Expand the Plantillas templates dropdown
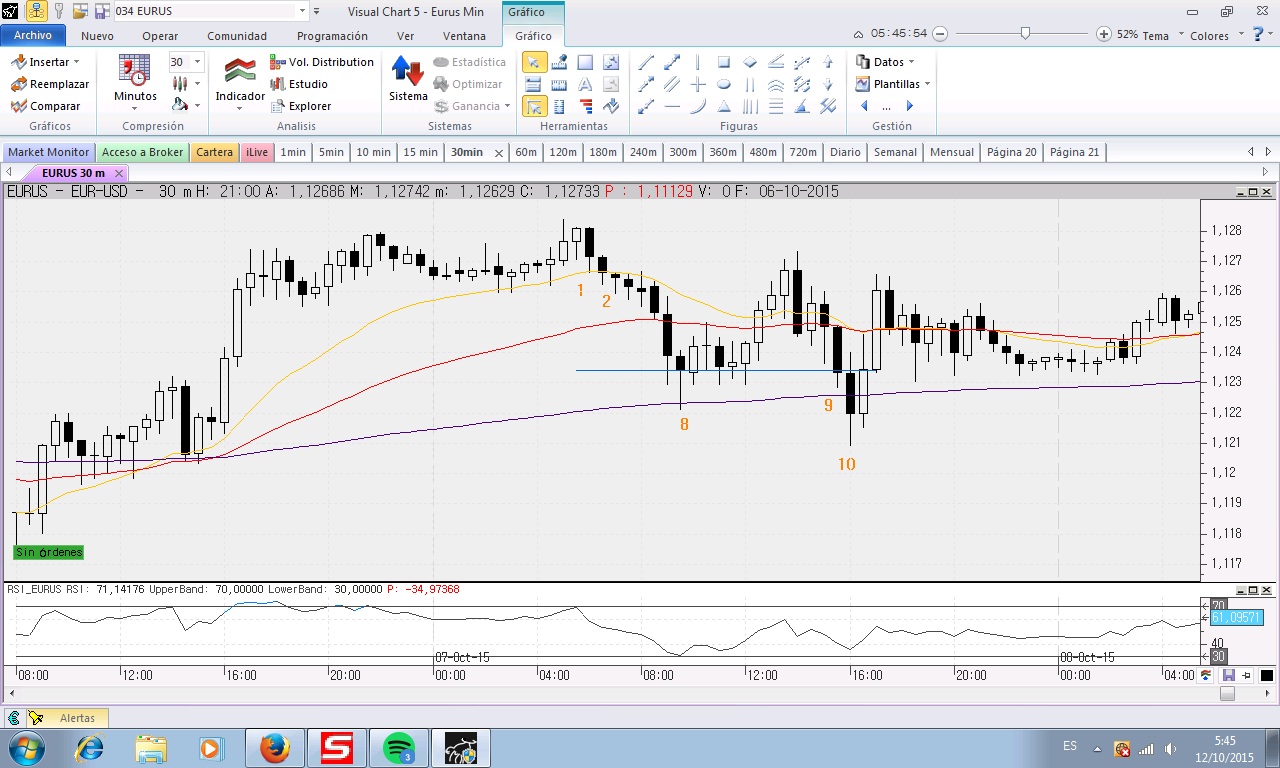This screenshot has width=1280, height=768. pyautogui.click(x=894, y=84)
